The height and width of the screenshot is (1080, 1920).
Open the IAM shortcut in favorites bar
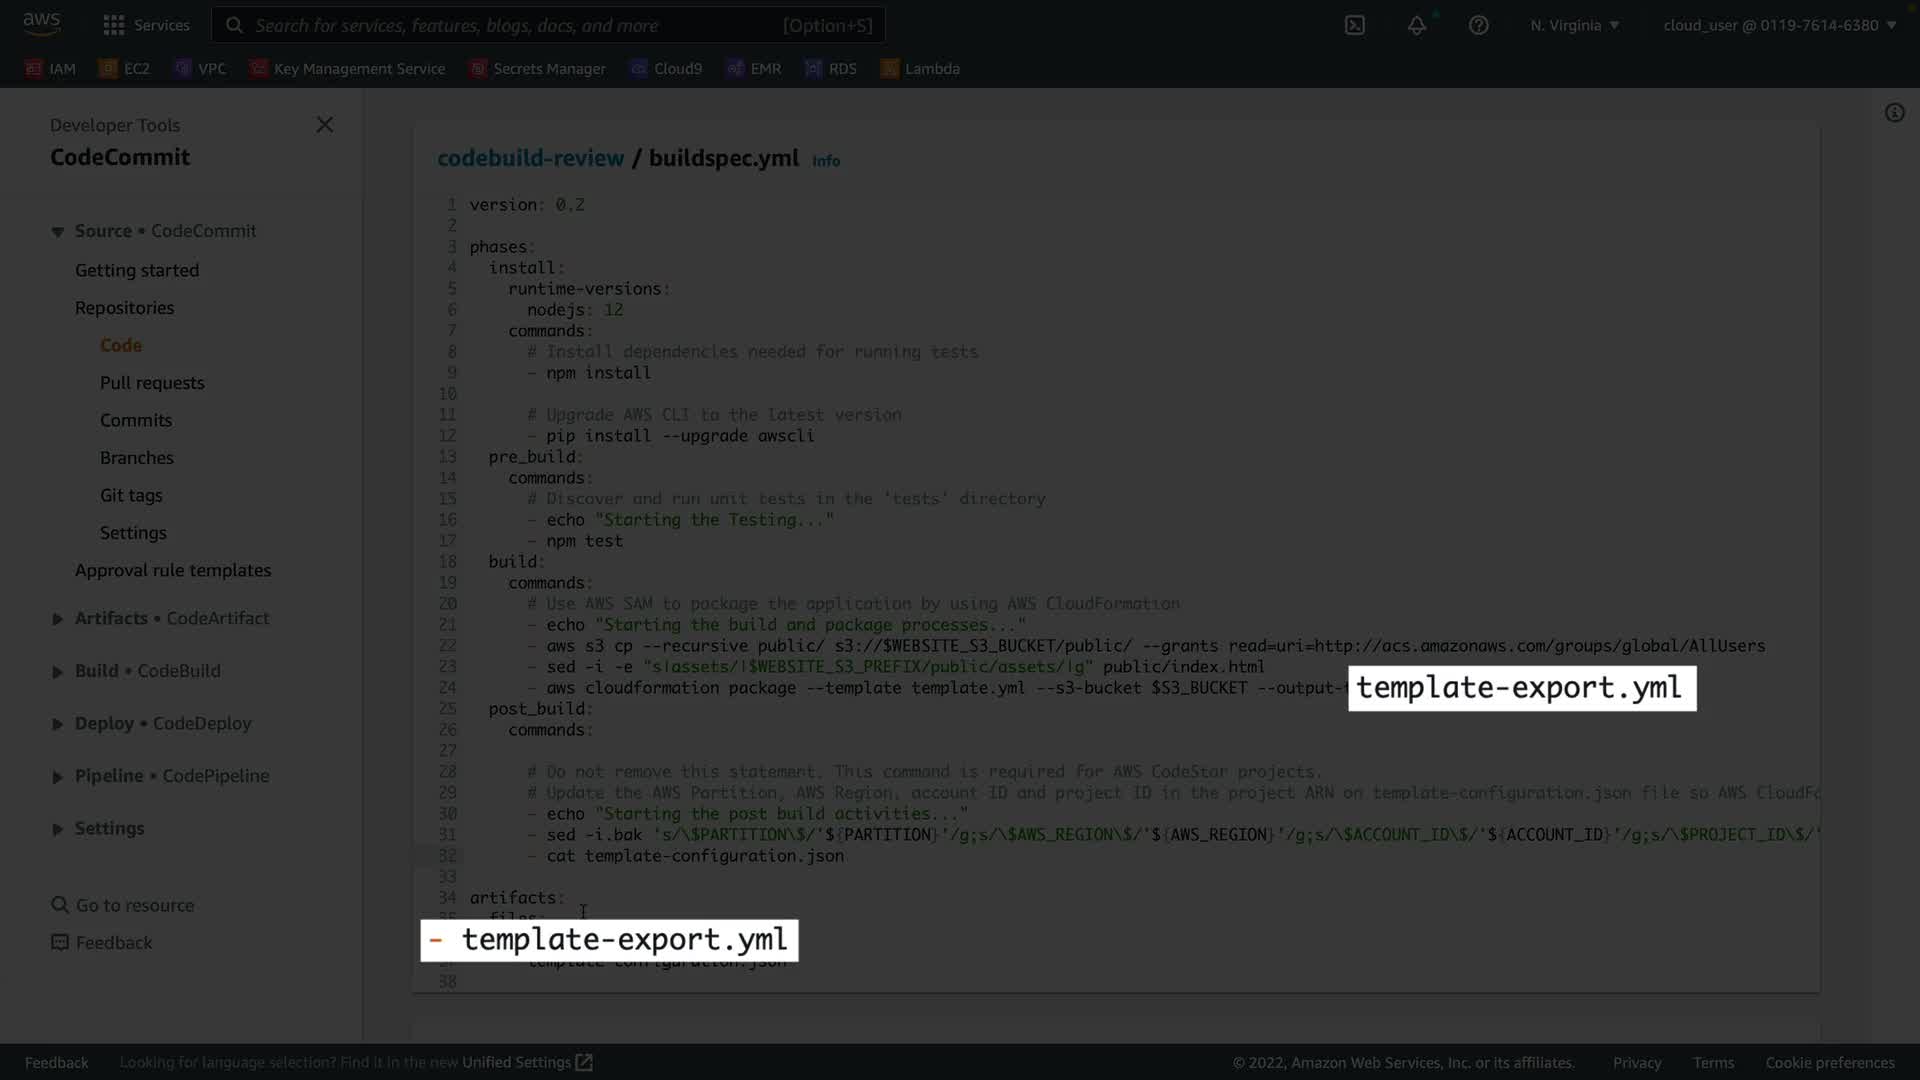pyautogui.click(x=50, y=68)
